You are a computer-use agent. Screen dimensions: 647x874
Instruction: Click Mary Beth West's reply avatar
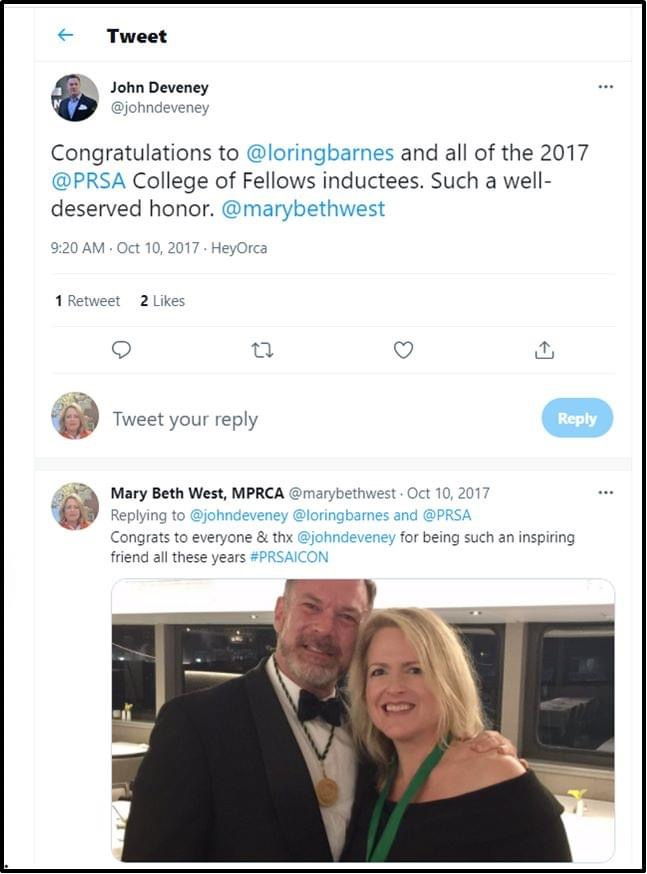(75, 505)
